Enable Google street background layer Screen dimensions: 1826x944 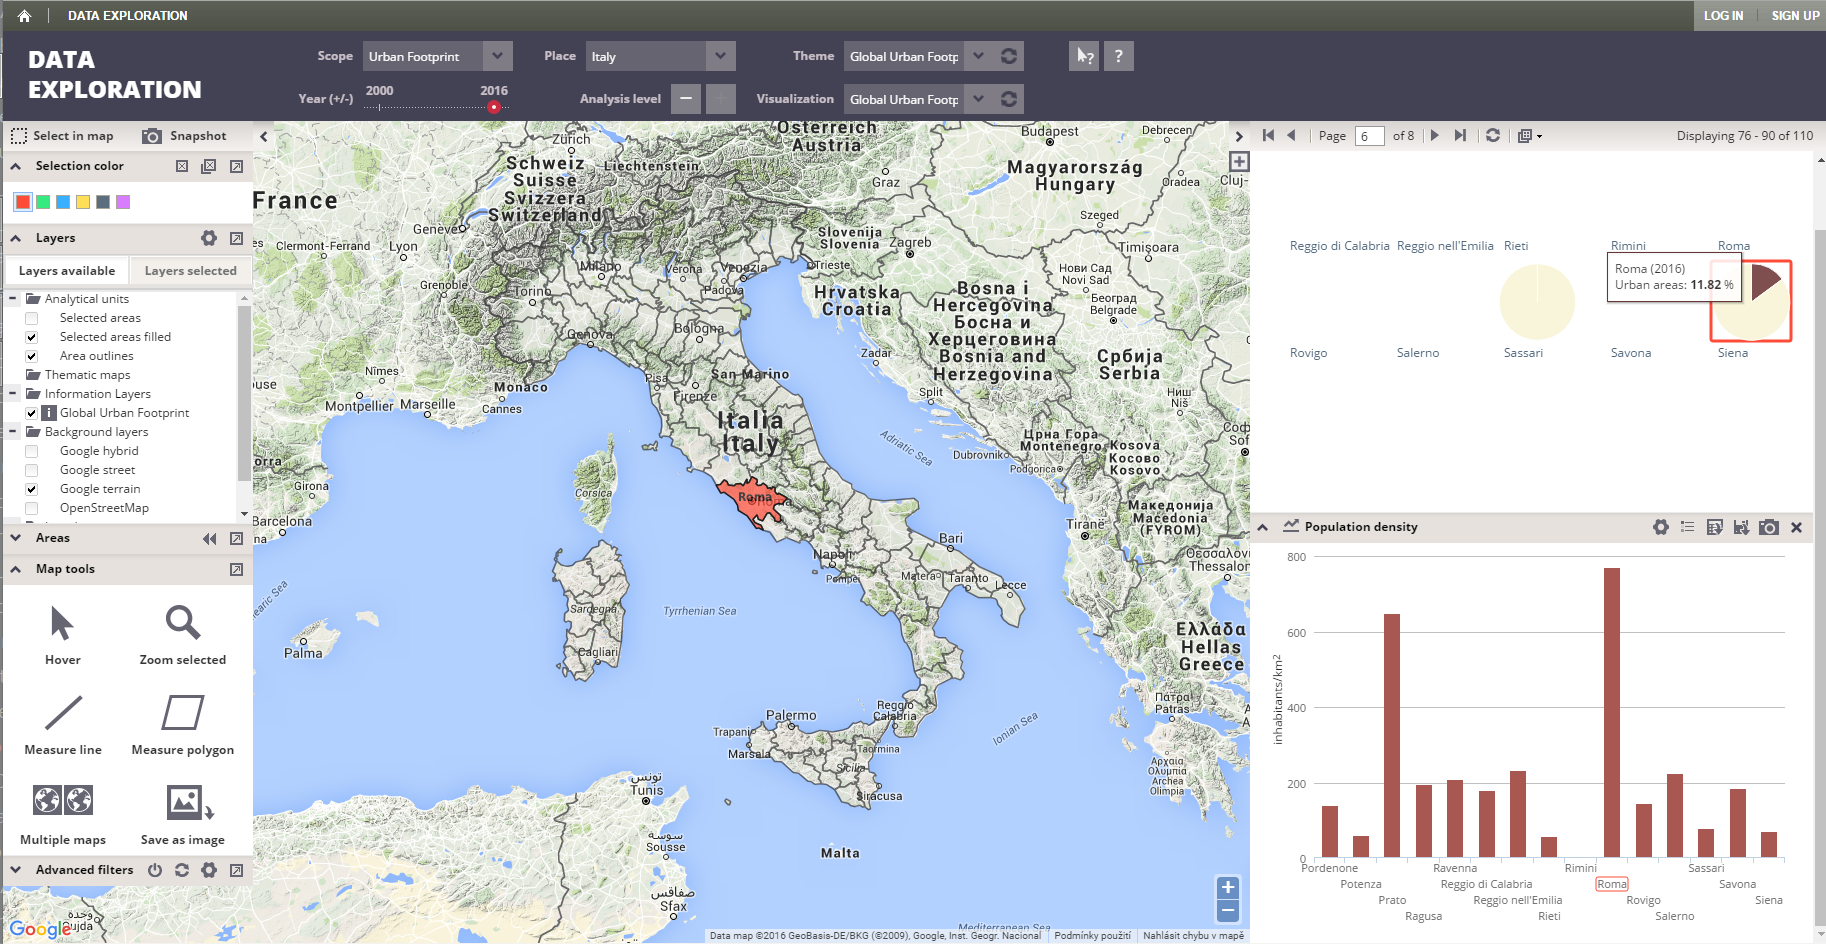32,470
